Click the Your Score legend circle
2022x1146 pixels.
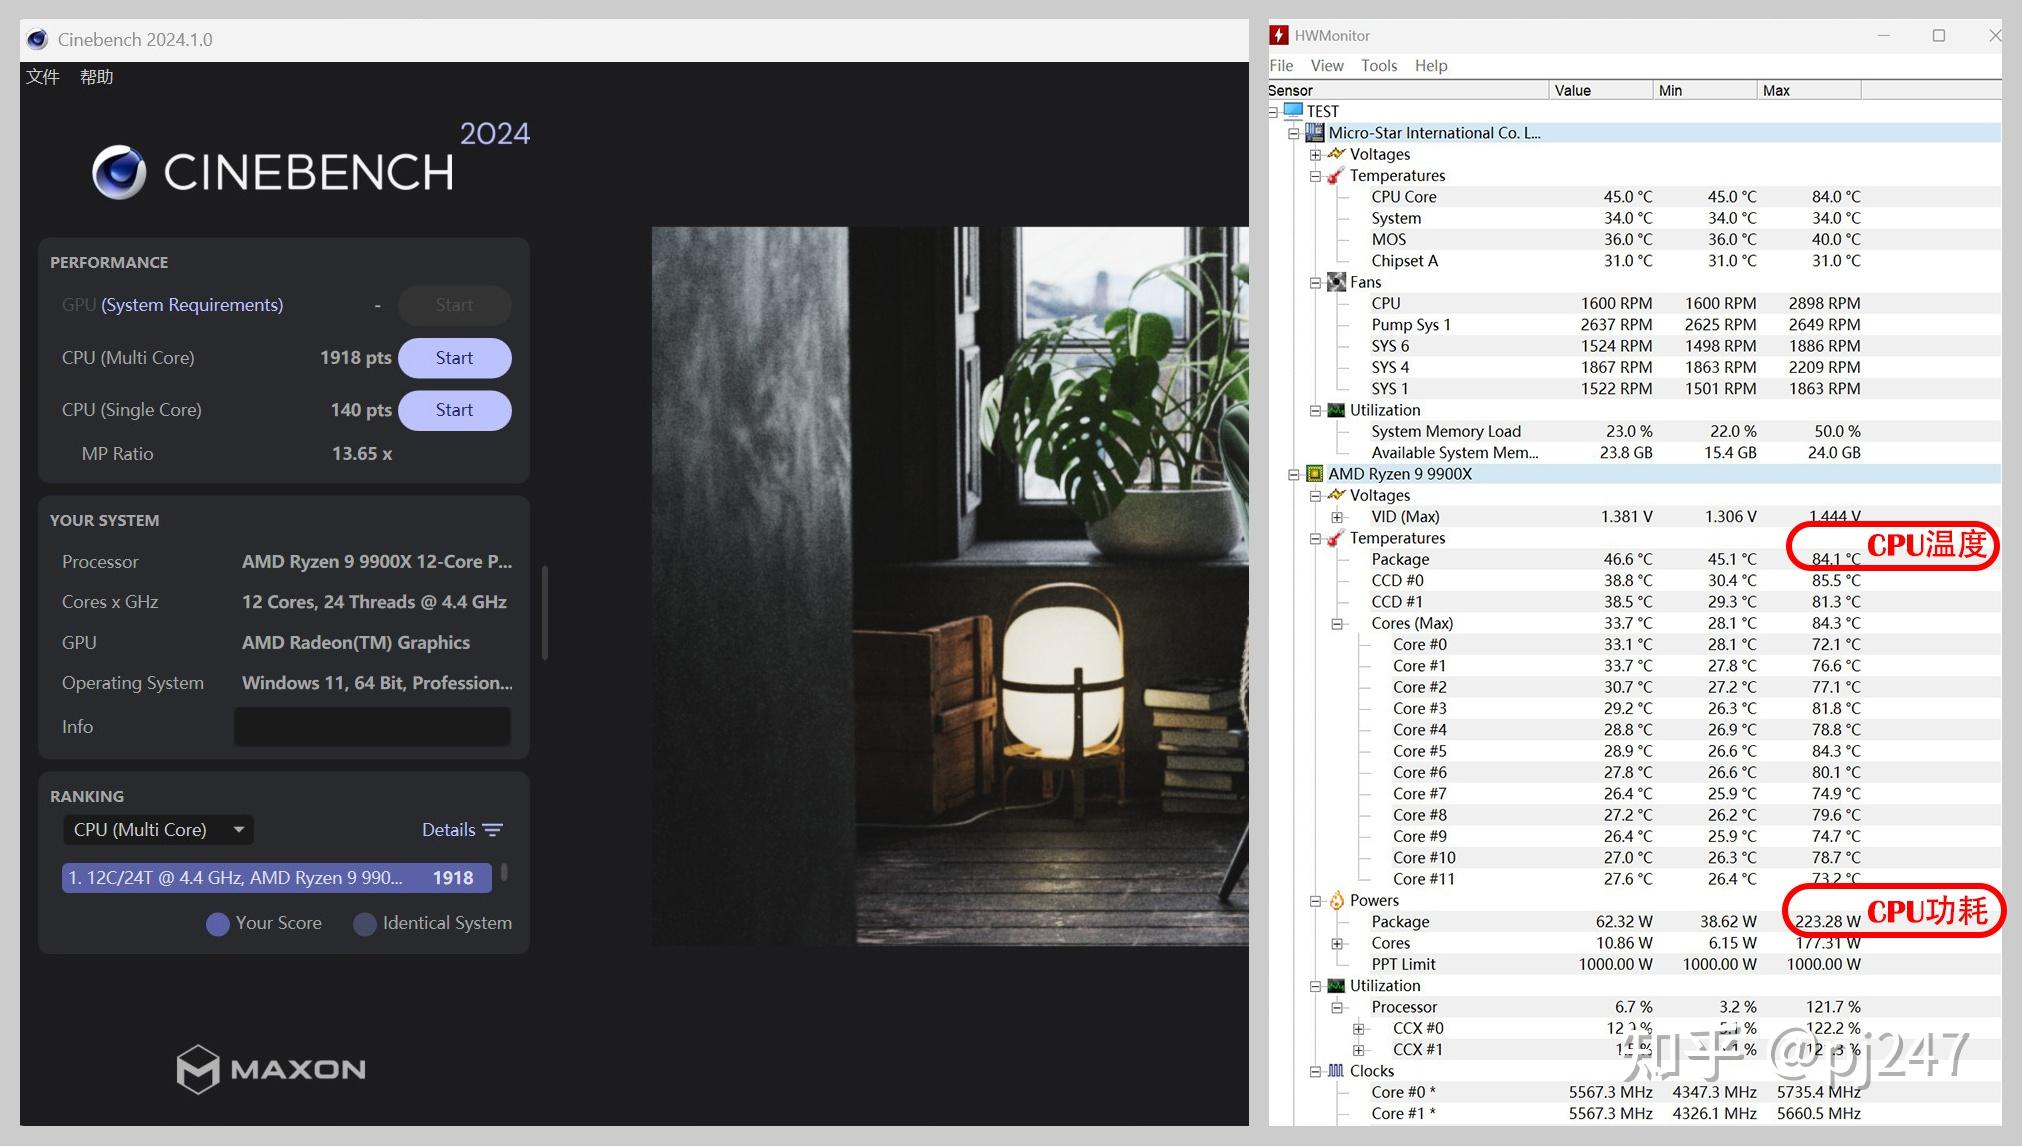point(217,924)
